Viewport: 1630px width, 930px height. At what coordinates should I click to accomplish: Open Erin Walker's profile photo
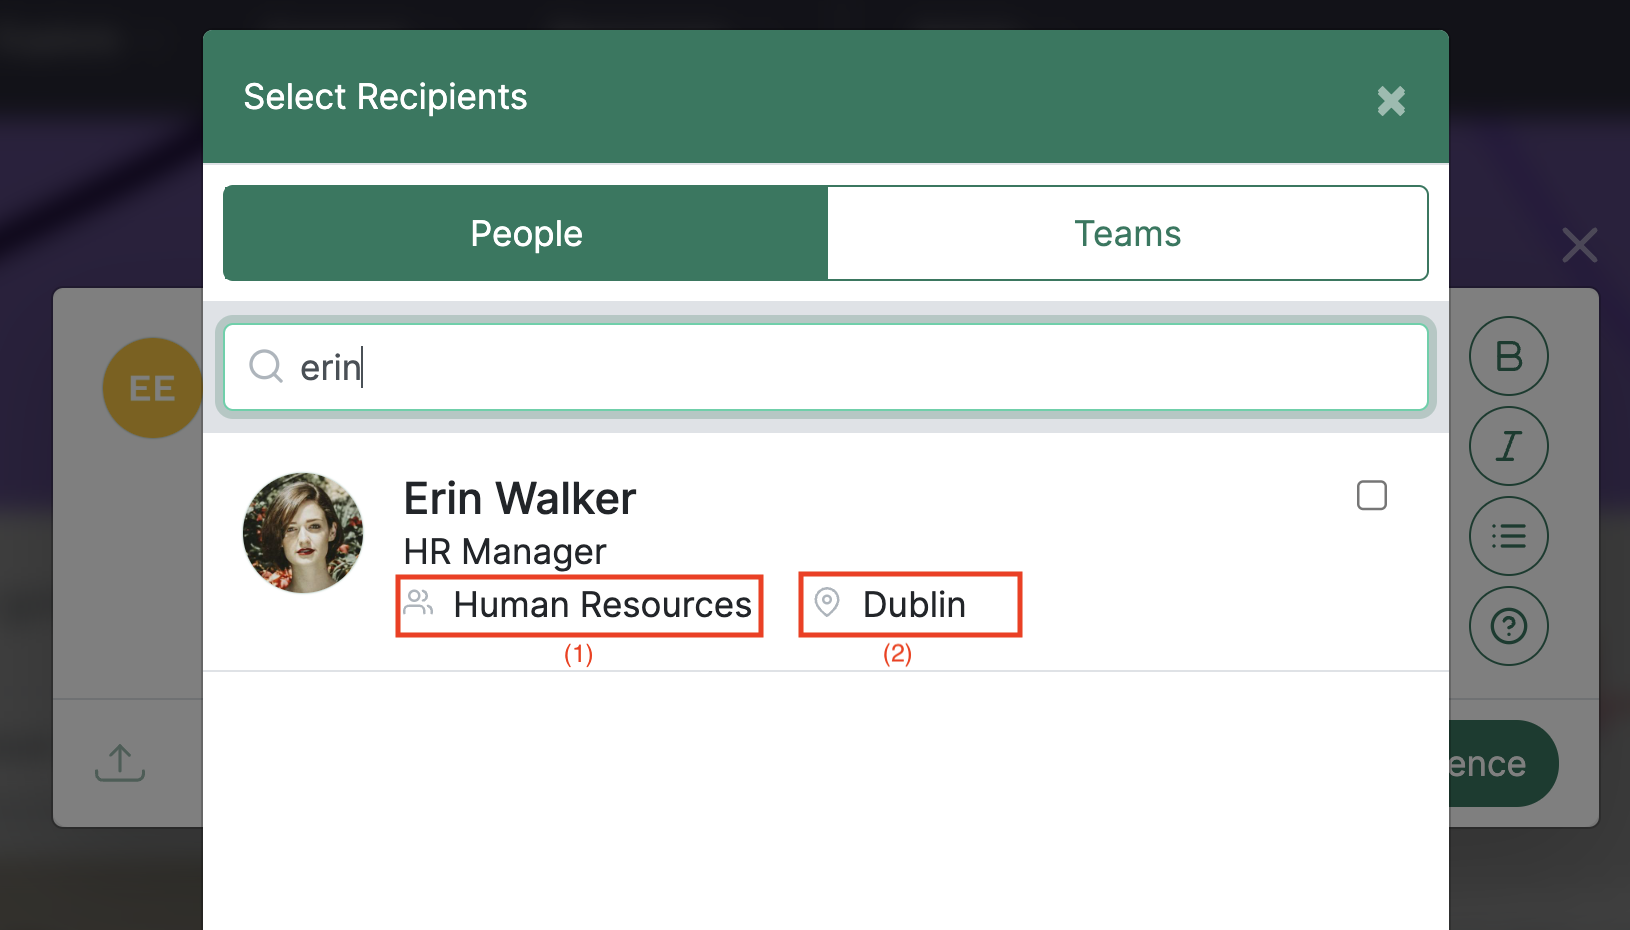click(303, 533)
